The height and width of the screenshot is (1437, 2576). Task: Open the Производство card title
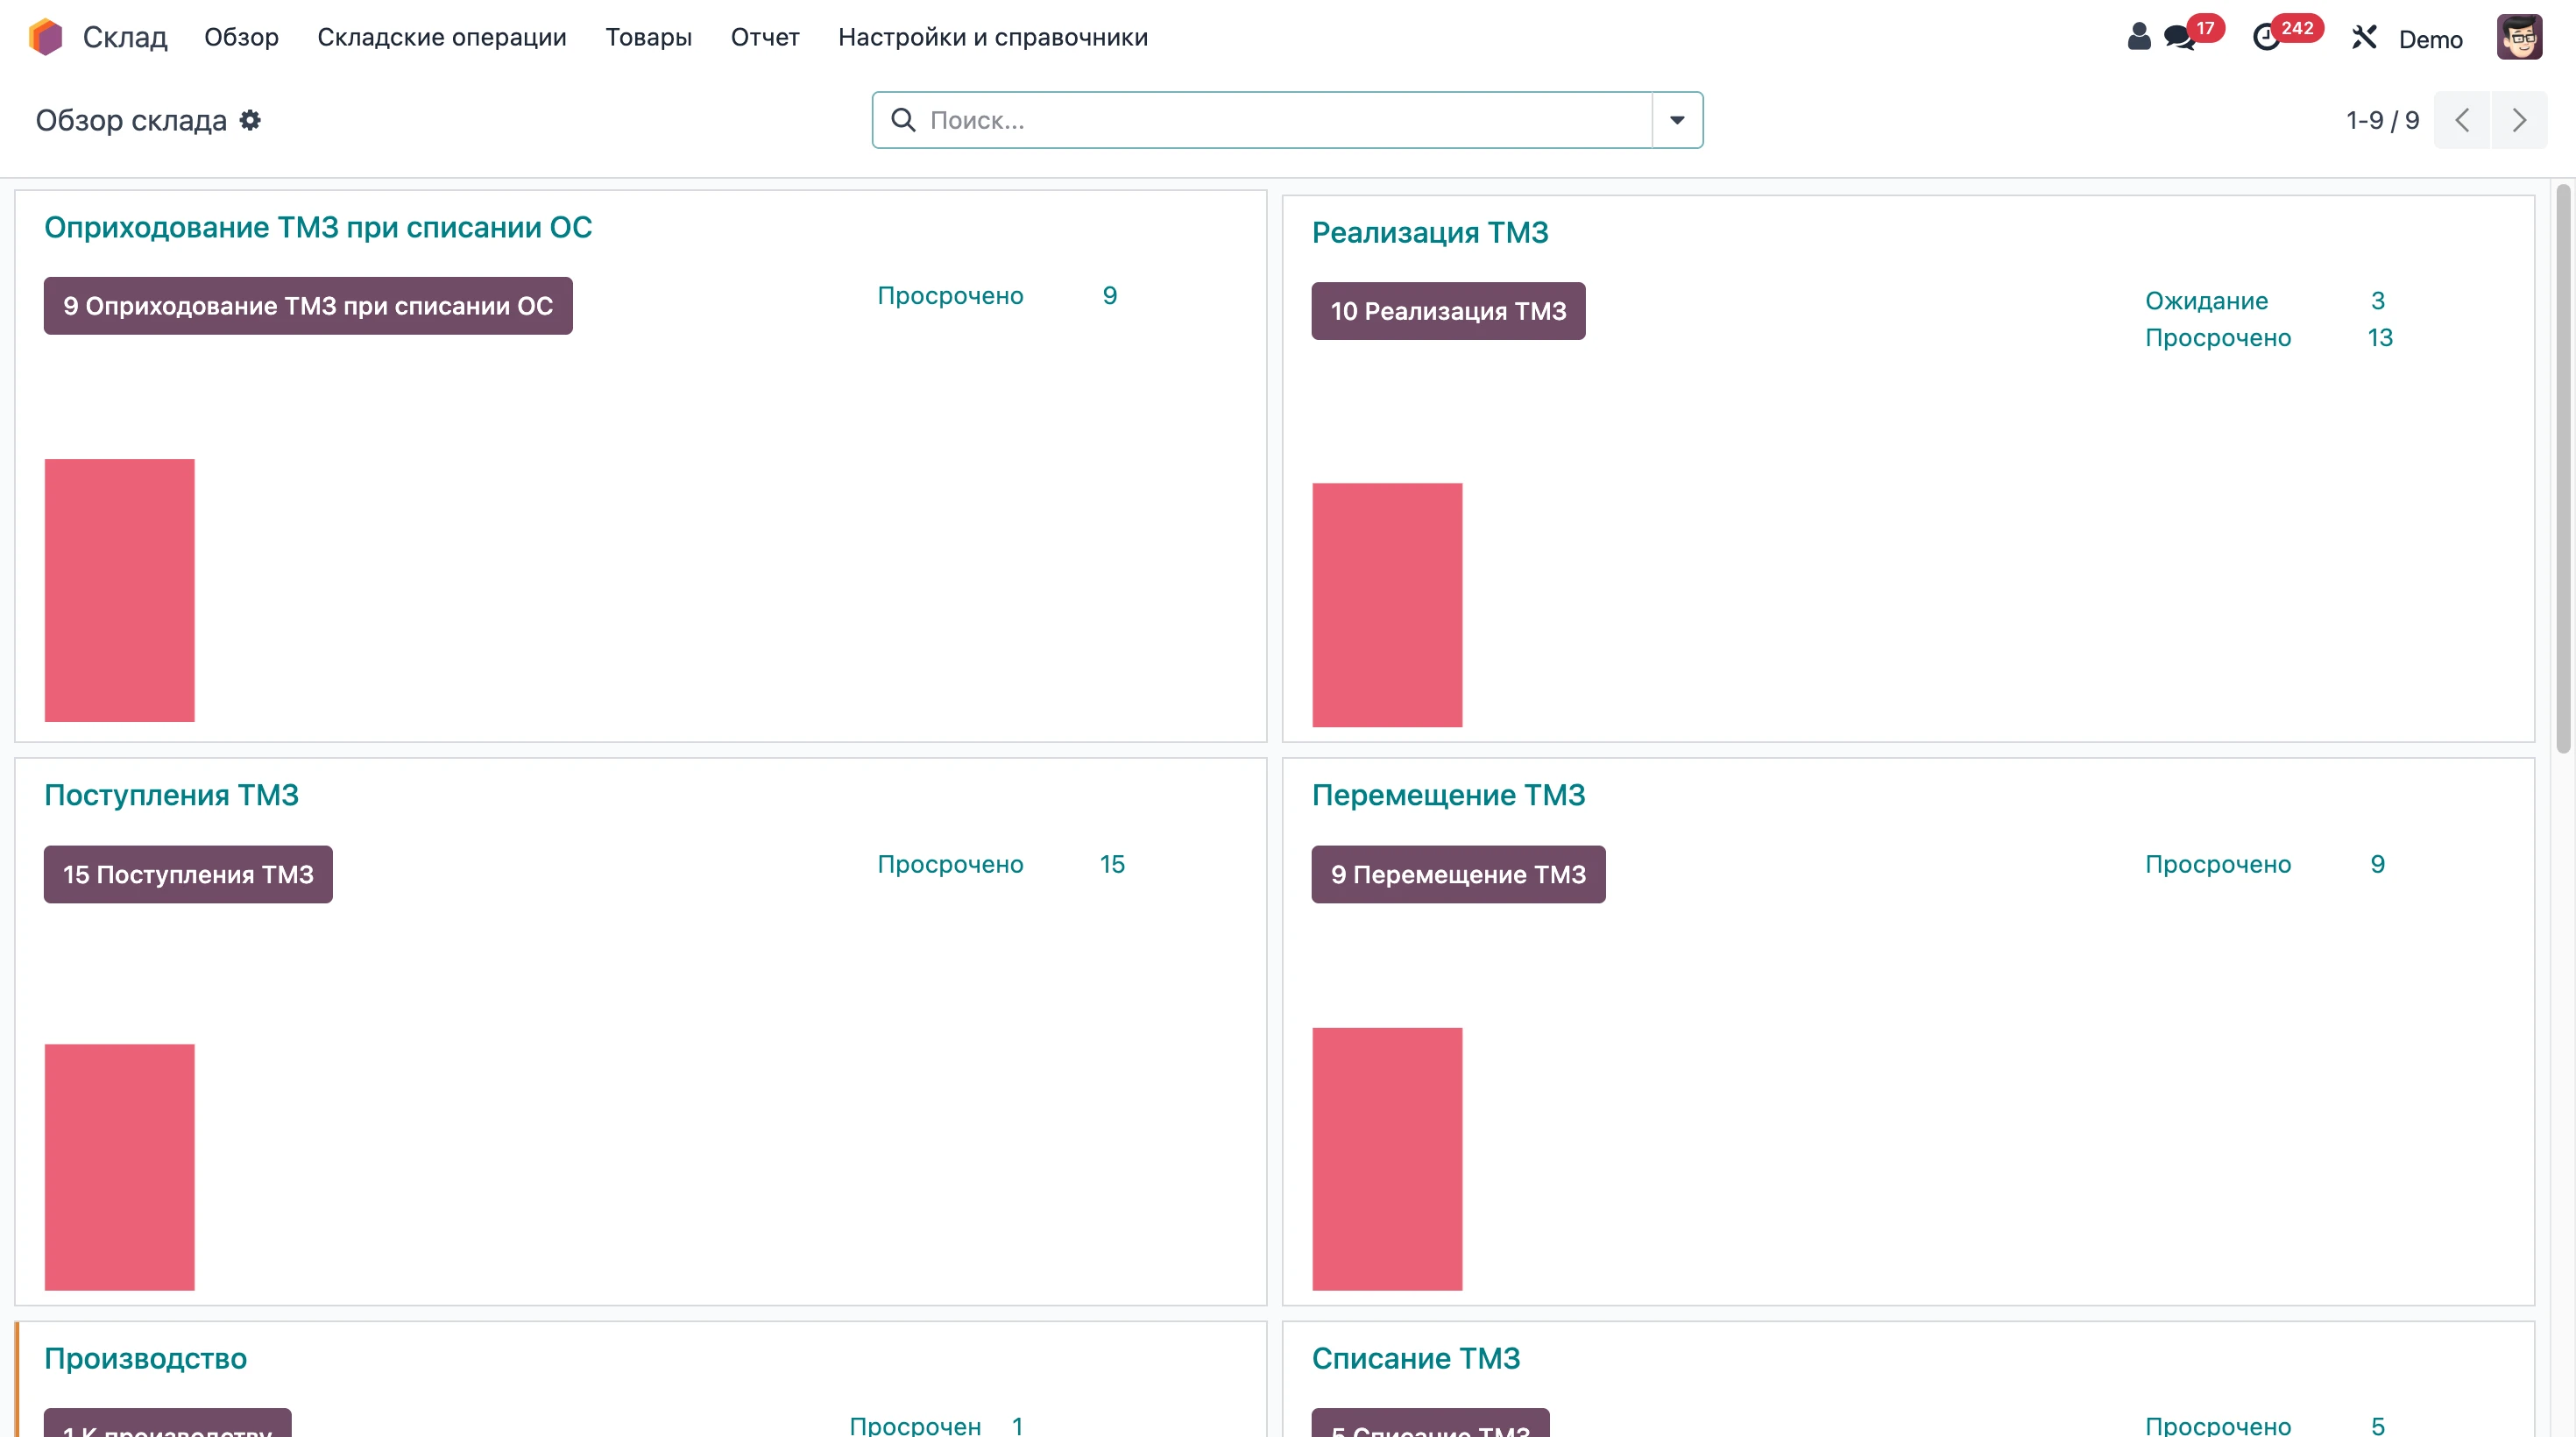(145, 1358)
